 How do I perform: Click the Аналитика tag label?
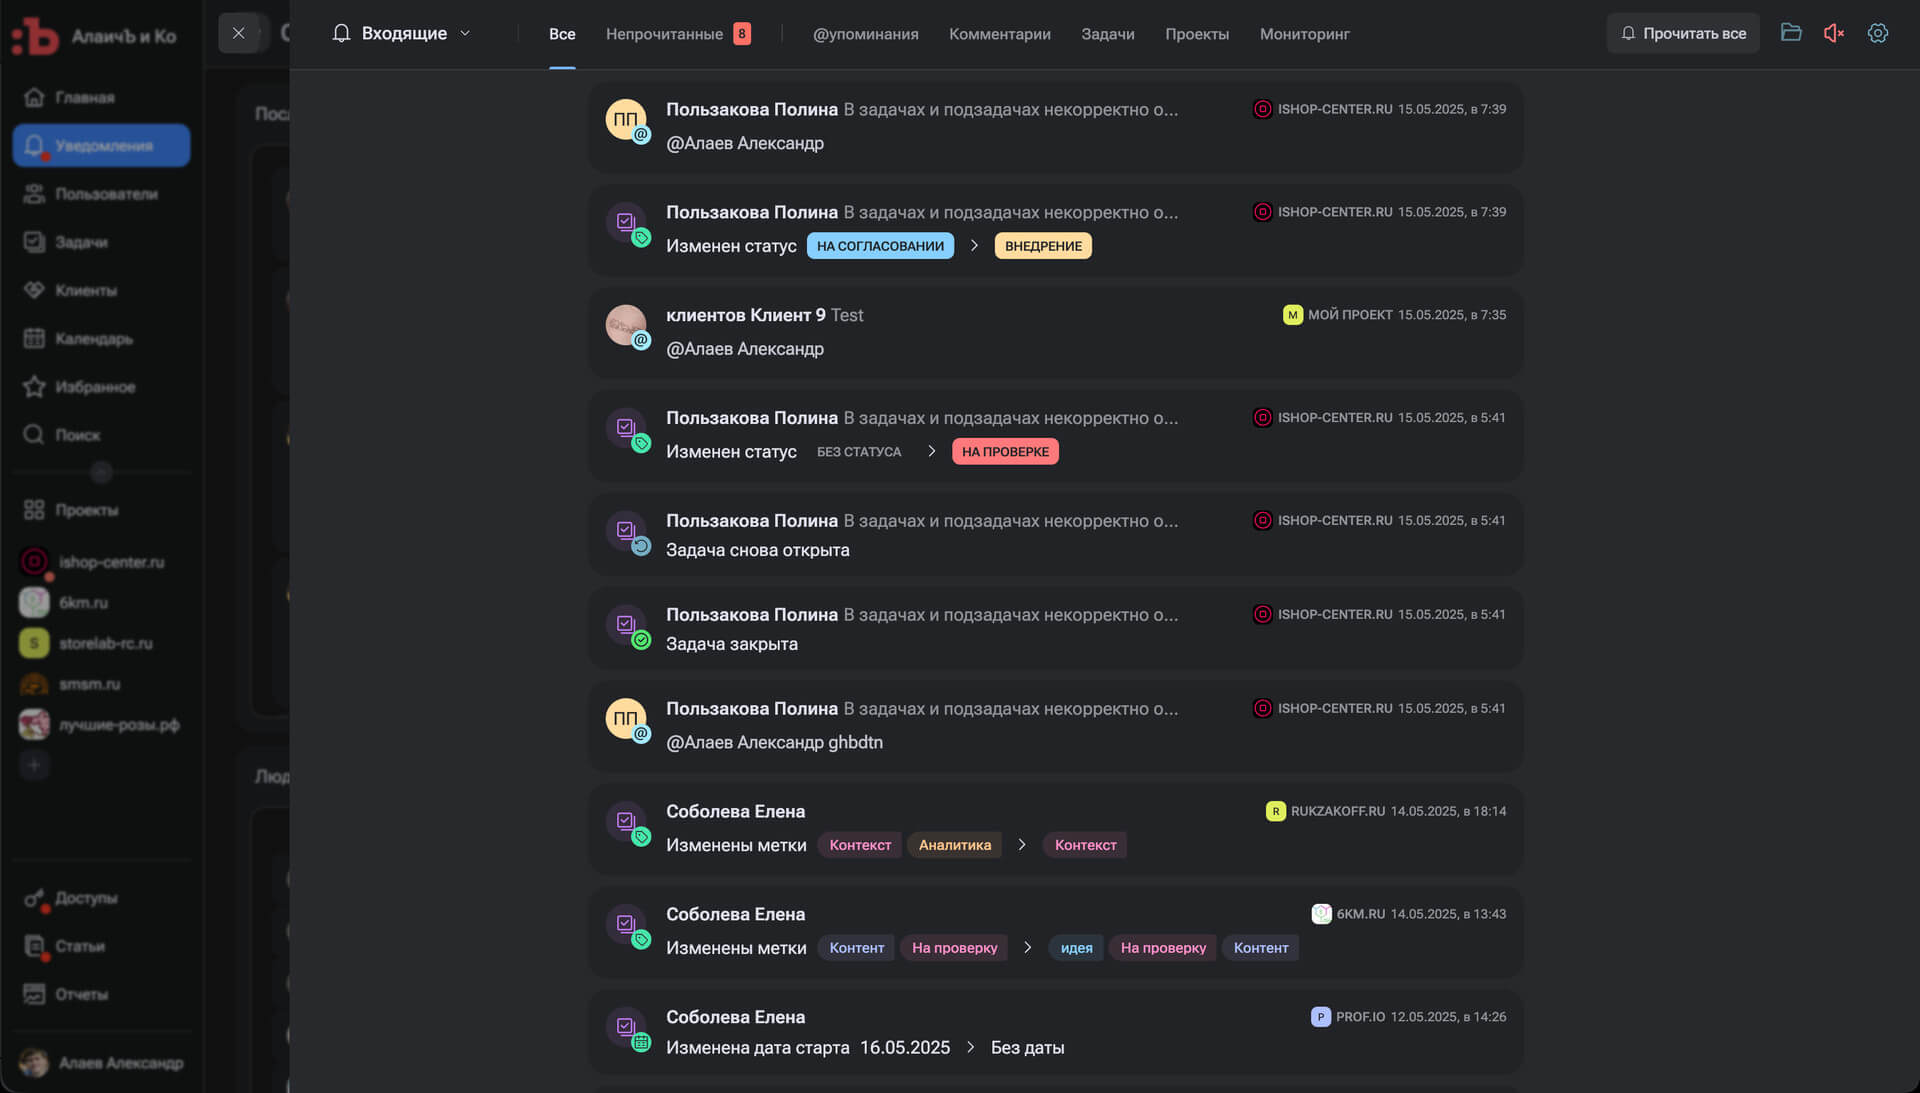(x=954, y=845)
